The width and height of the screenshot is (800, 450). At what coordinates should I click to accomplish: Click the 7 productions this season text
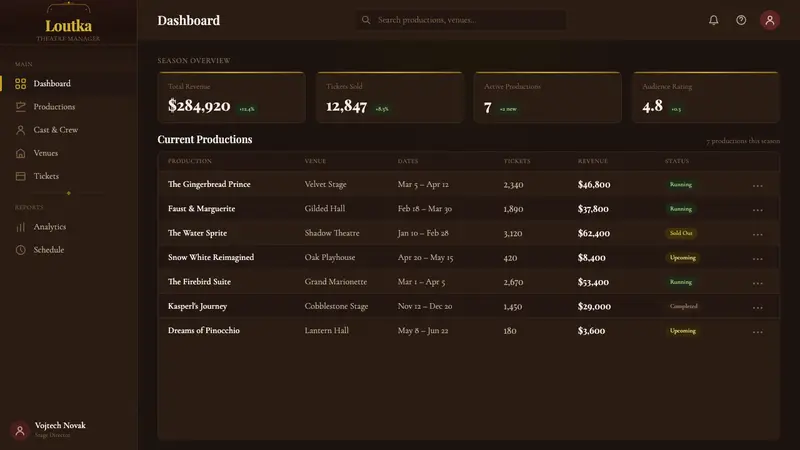tap(743, 141)
